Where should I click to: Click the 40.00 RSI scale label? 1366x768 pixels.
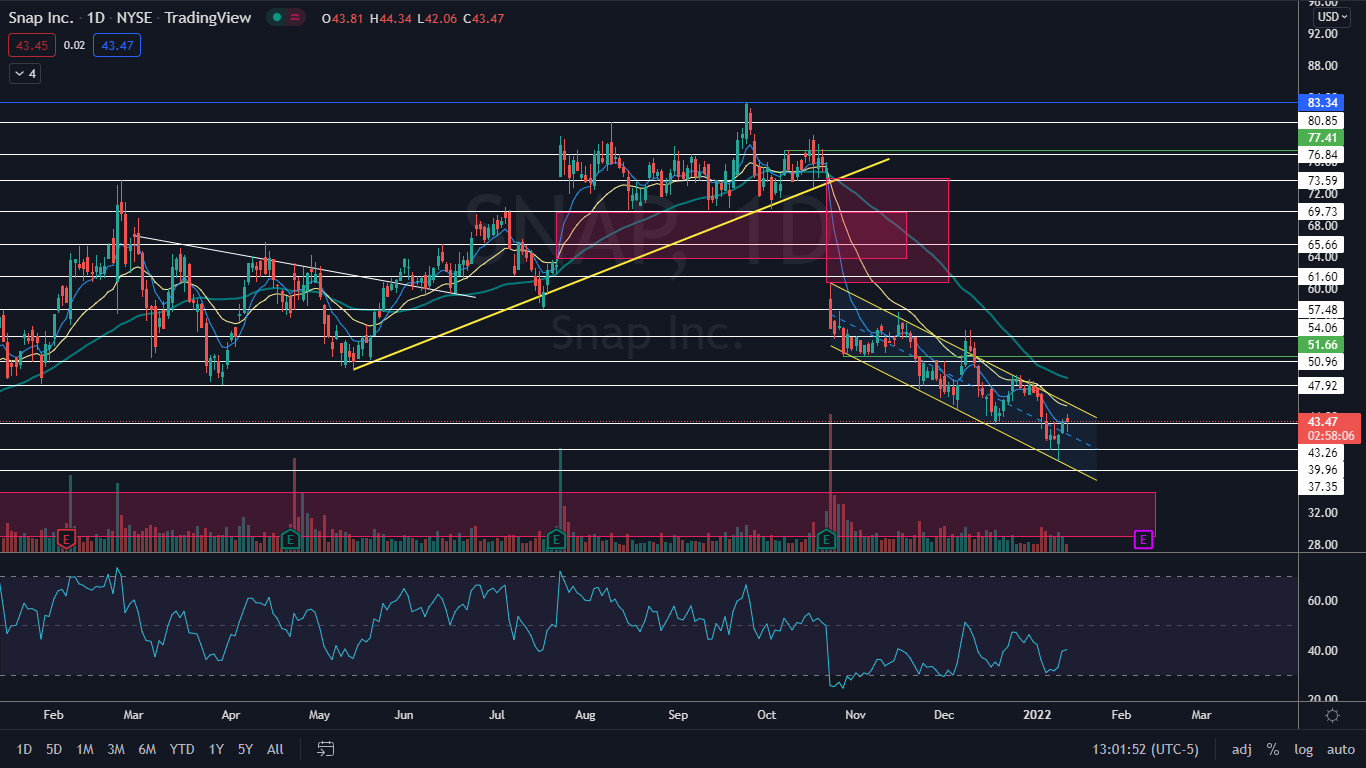coord(1322,651)
